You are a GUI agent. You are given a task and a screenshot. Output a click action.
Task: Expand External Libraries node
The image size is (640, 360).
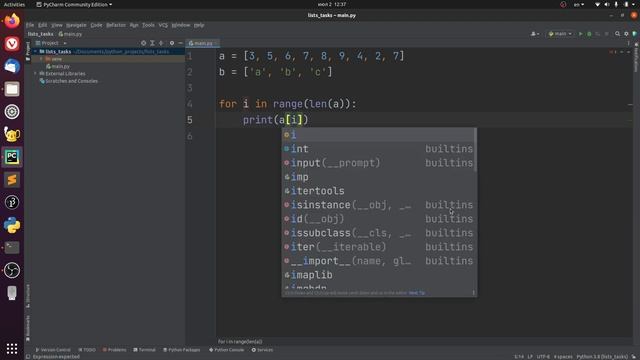click(36, 74)
